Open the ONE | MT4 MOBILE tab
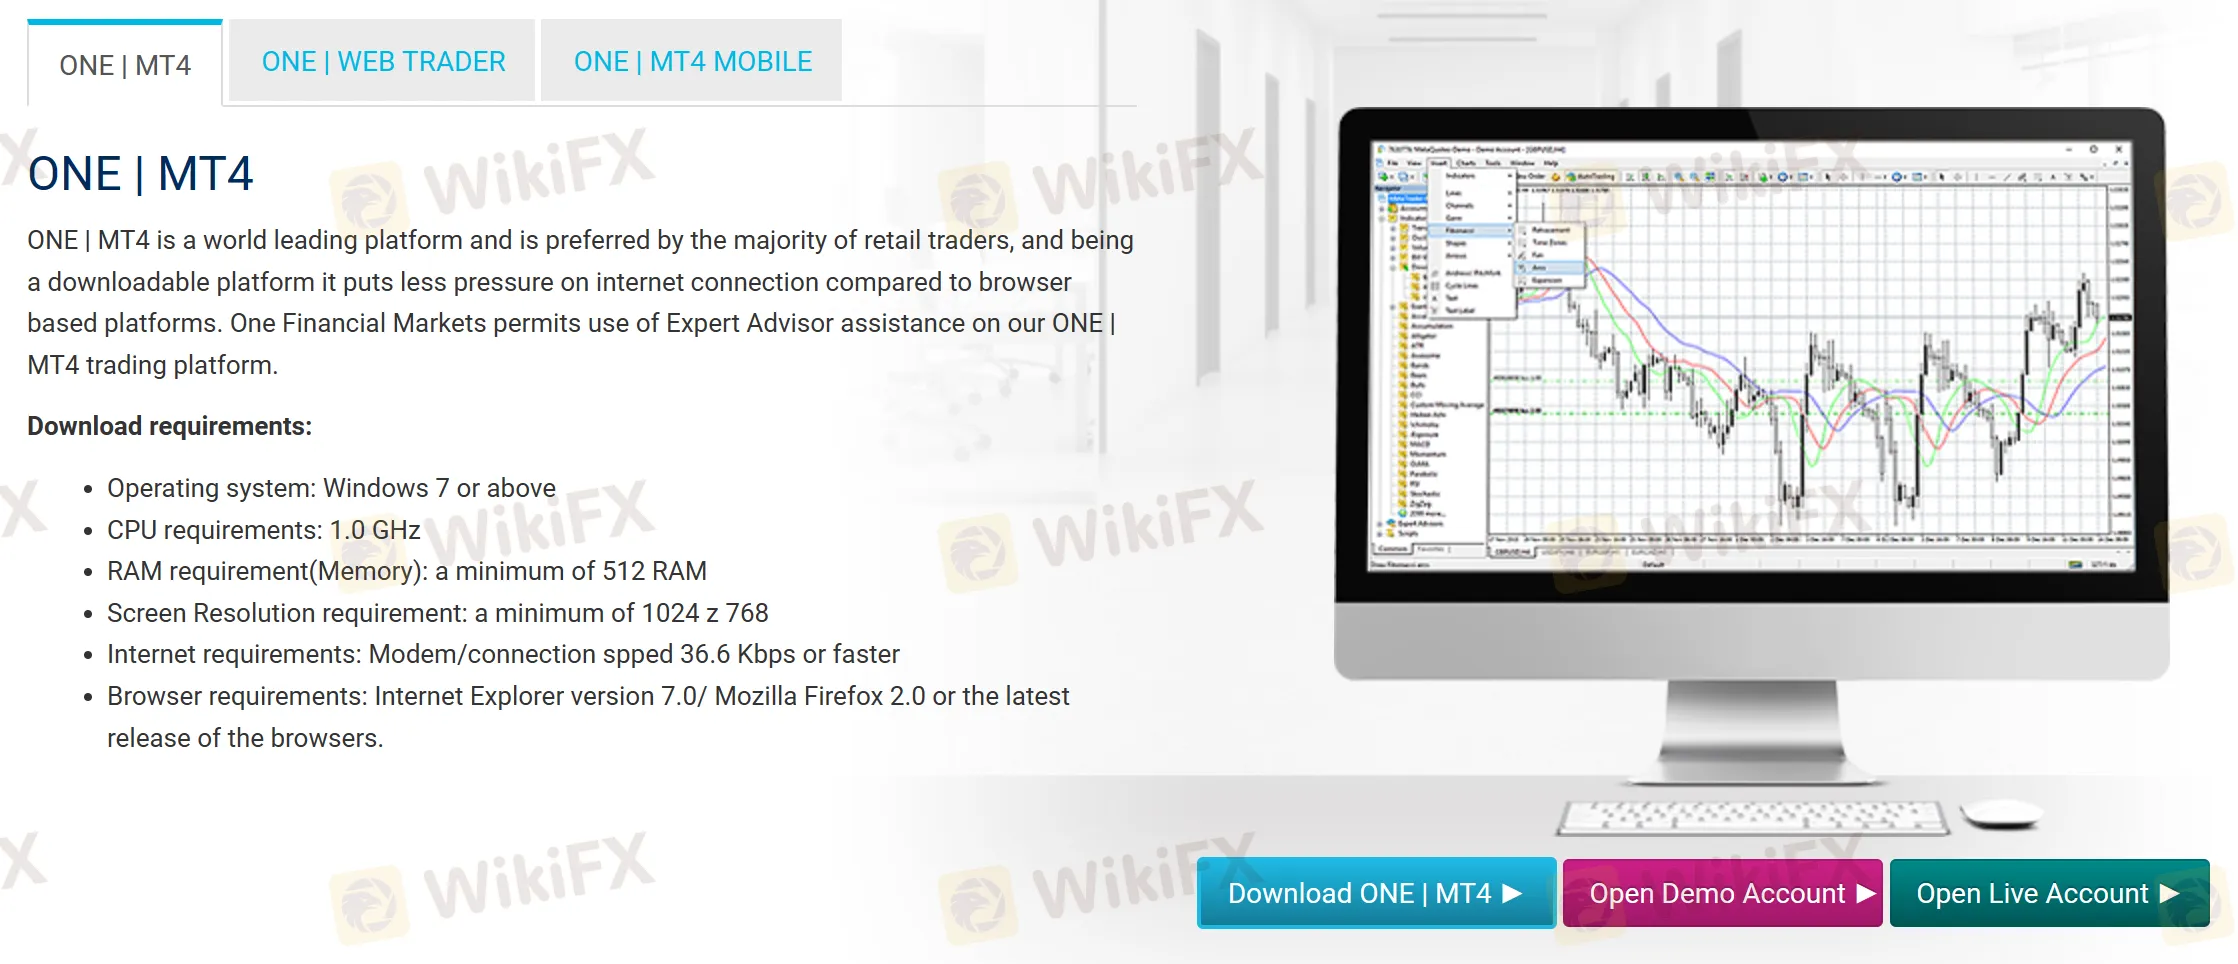Screen dimensions: 2238x964 click(692, 61)
